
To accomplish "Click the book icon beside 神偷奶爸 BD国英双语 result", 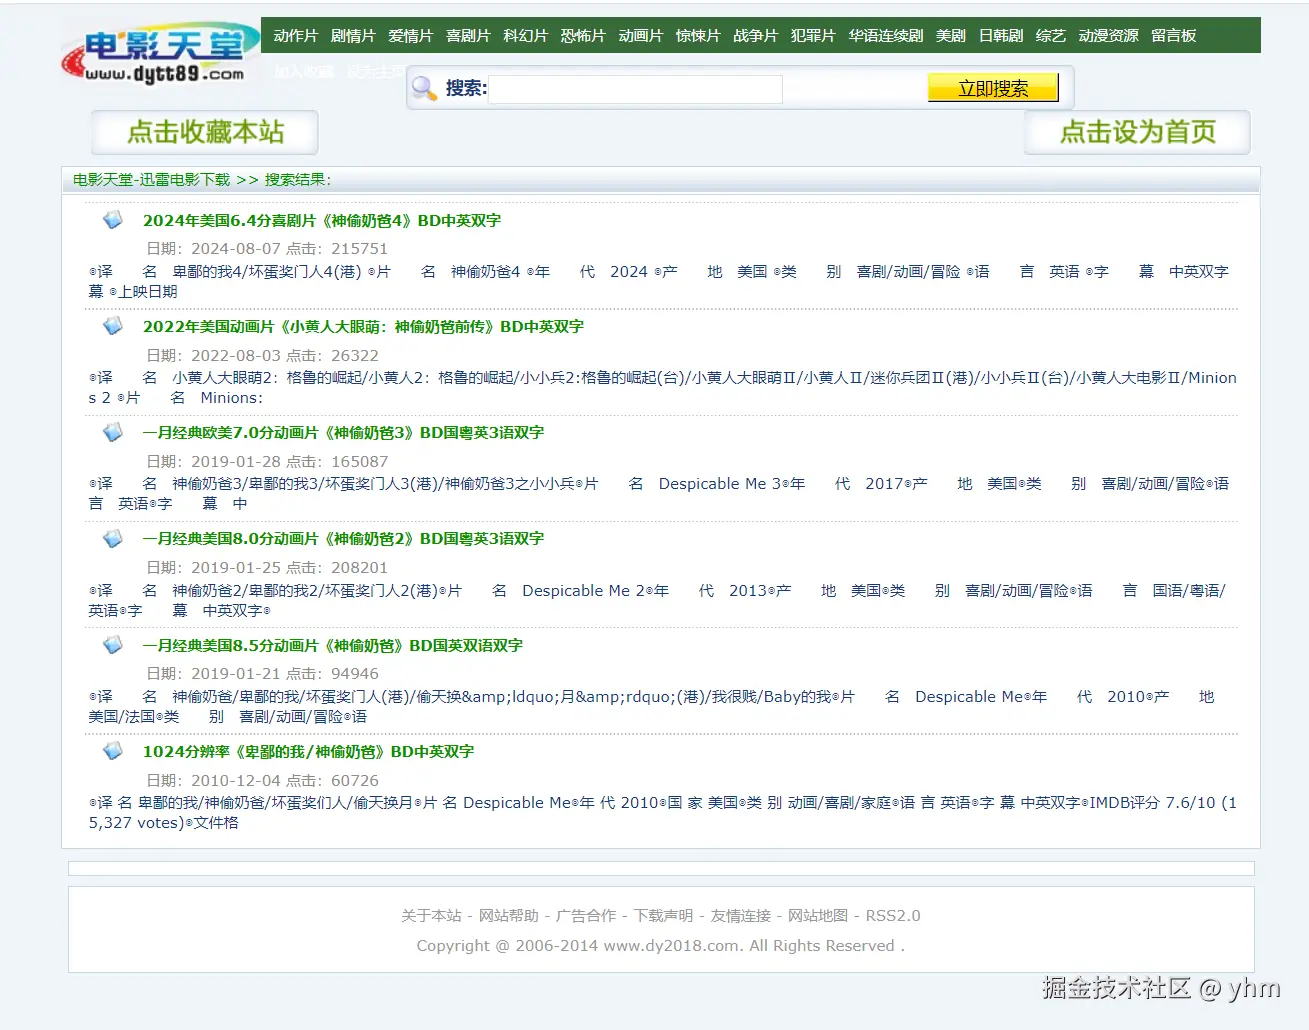I will click(113, 645).
